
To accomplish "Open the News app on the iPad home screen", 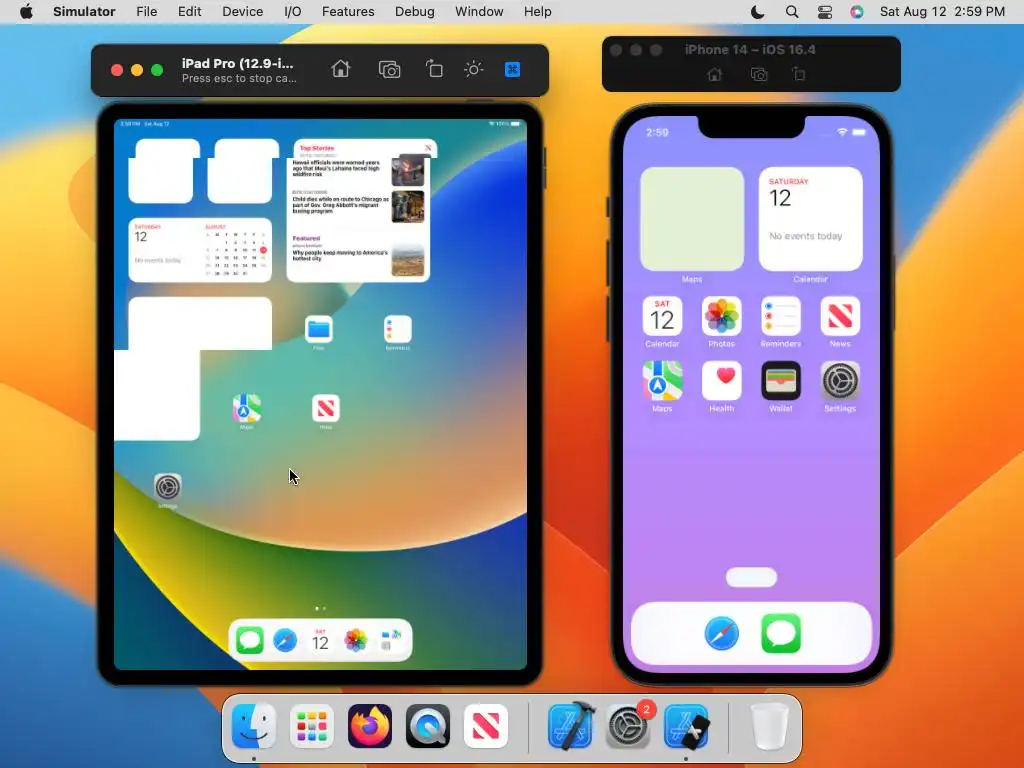I will point(326,408).
